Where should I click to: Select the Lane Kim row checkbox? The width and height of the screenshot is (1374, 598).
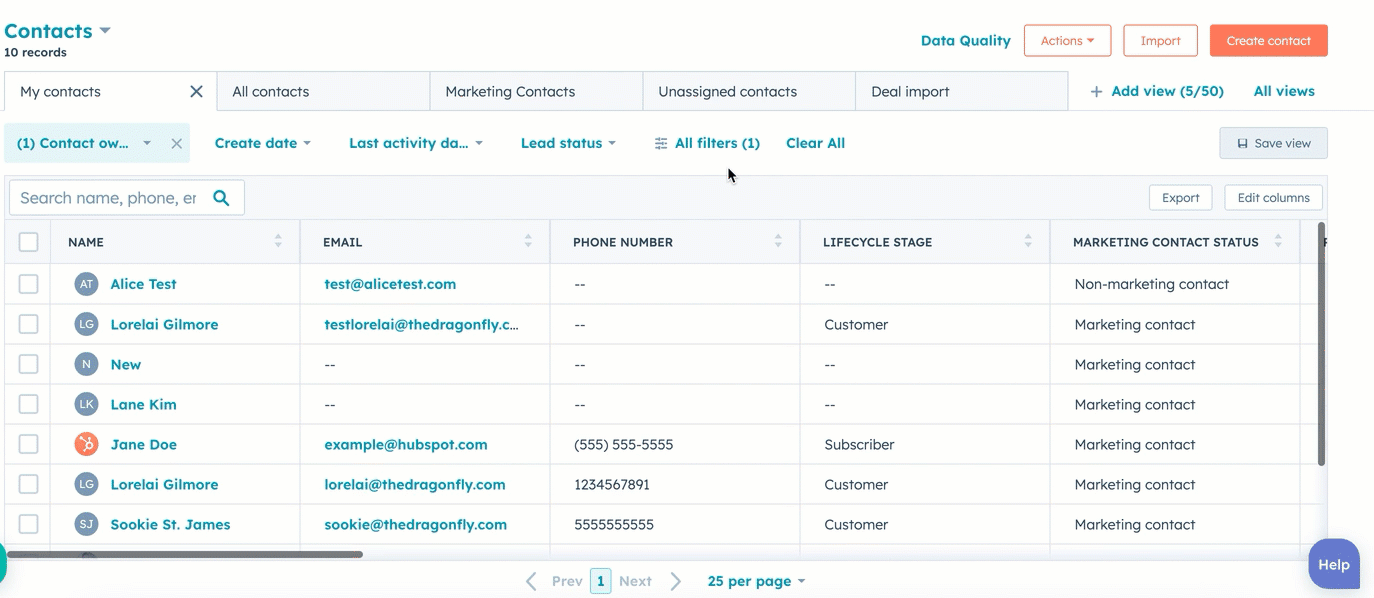click(28, 405)
